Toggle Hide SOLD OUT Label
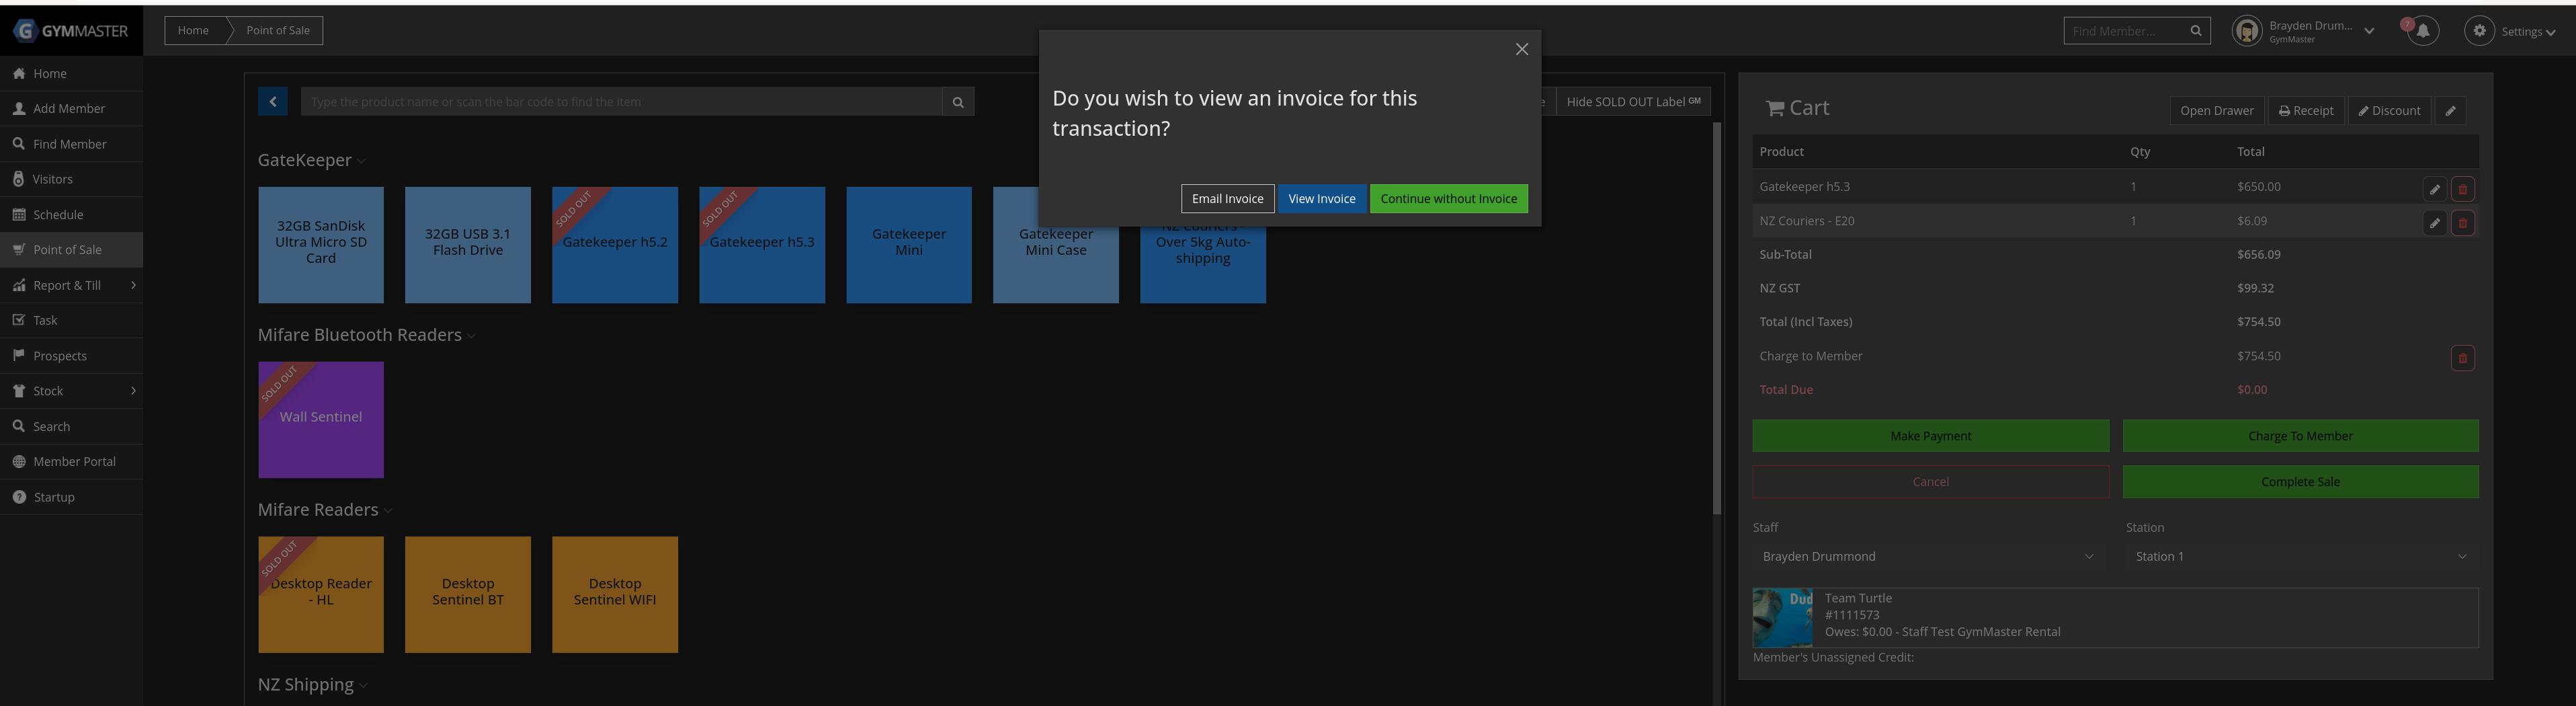 pyautogui.click(x=1632, y=102)
